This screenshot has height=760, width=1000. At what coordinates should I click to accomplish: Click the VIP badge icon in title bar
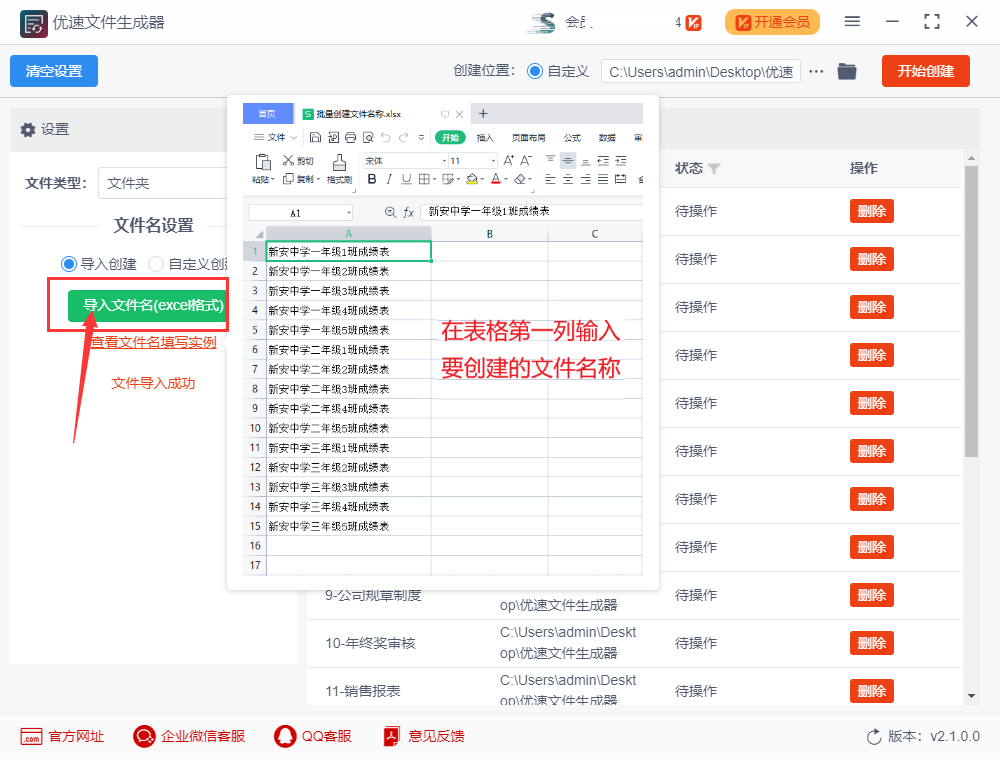click(694, 23)
